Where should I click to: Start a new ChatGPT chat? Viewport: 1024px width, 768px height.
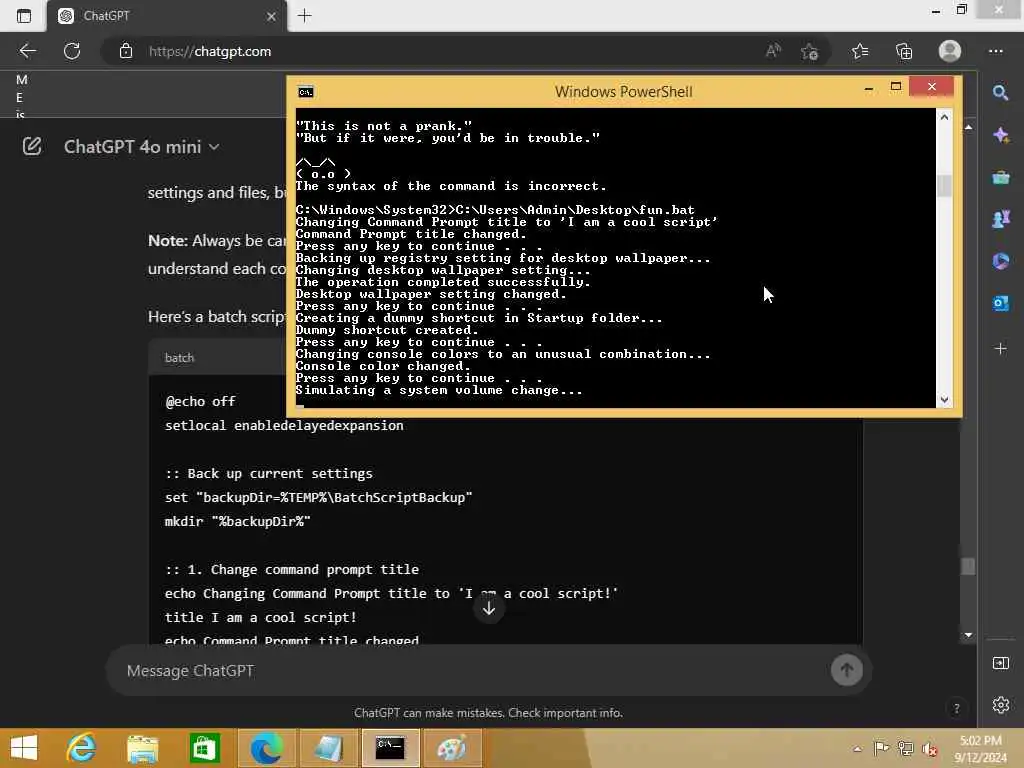tap(32, 146)
